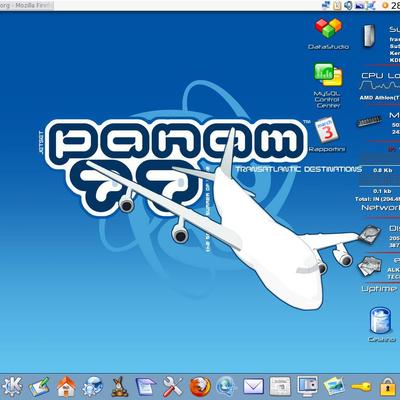Open the mail envelope icon in dock
Image resolution: width=400 pixels, height=400 pixels.
coord(253,387)
